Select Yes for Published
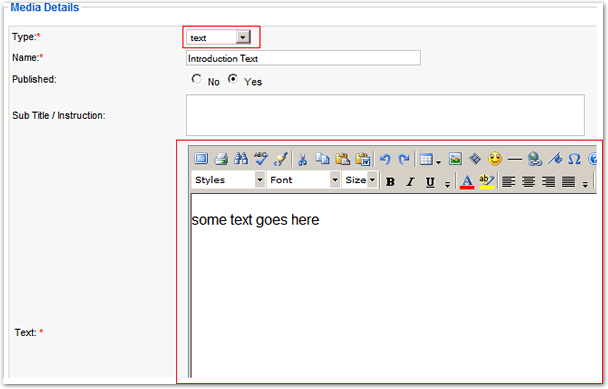Image resolution: width=608 pixels, height=389 pixels. click(x=233, y=79)
